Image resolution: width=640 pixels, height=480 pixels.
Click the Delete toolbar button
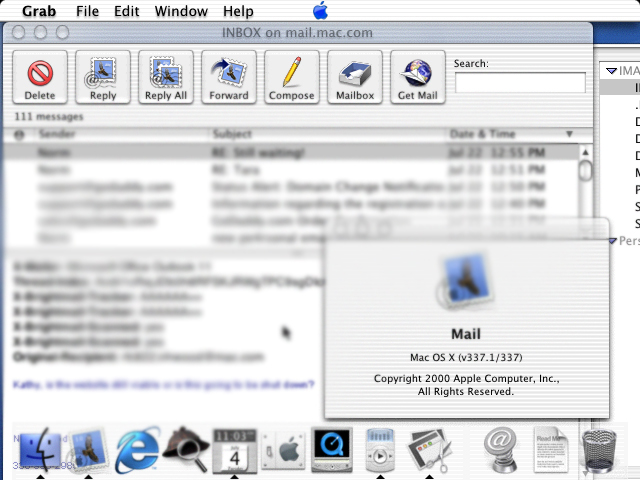click(x=40, y=77)
